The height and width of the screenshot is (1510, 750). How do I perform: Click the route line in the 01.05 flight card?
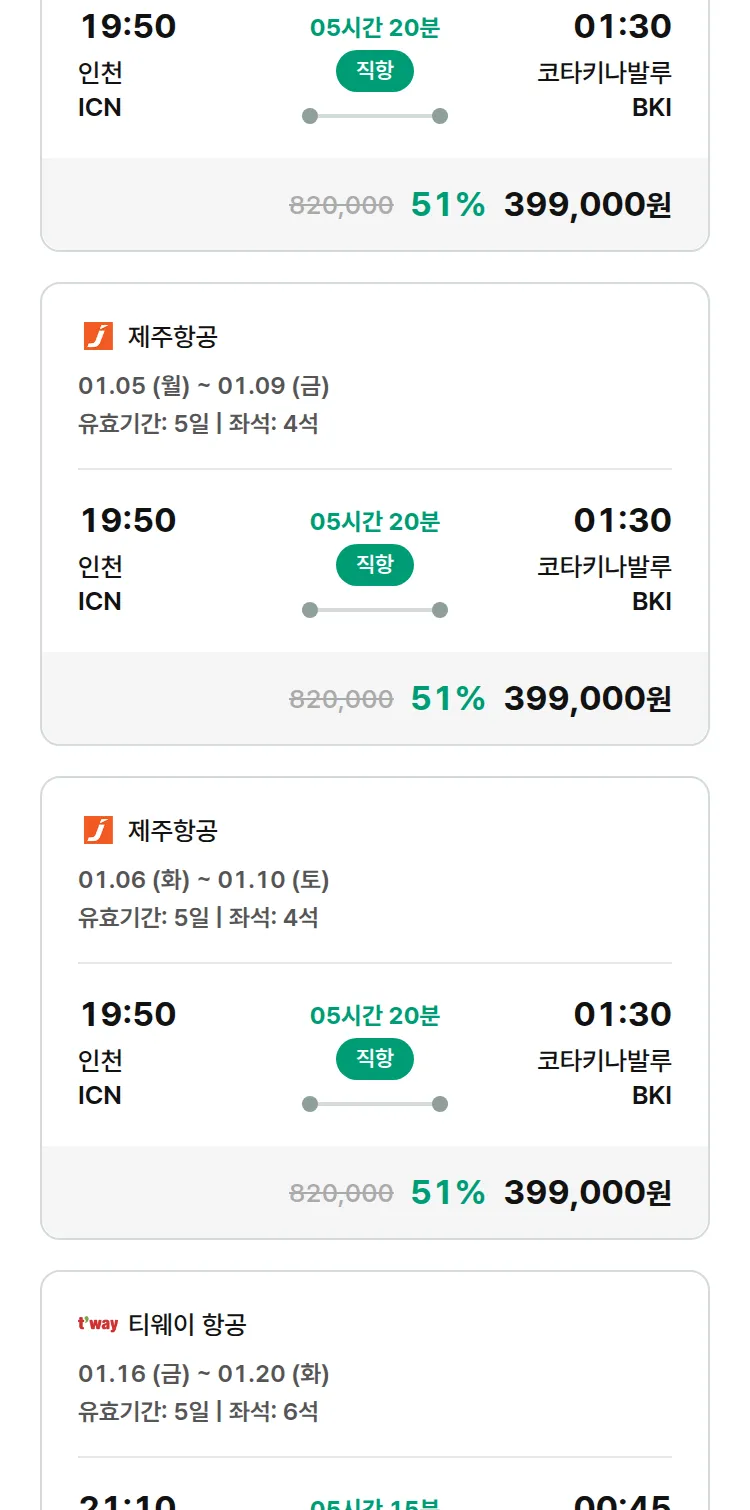[375, 610]
